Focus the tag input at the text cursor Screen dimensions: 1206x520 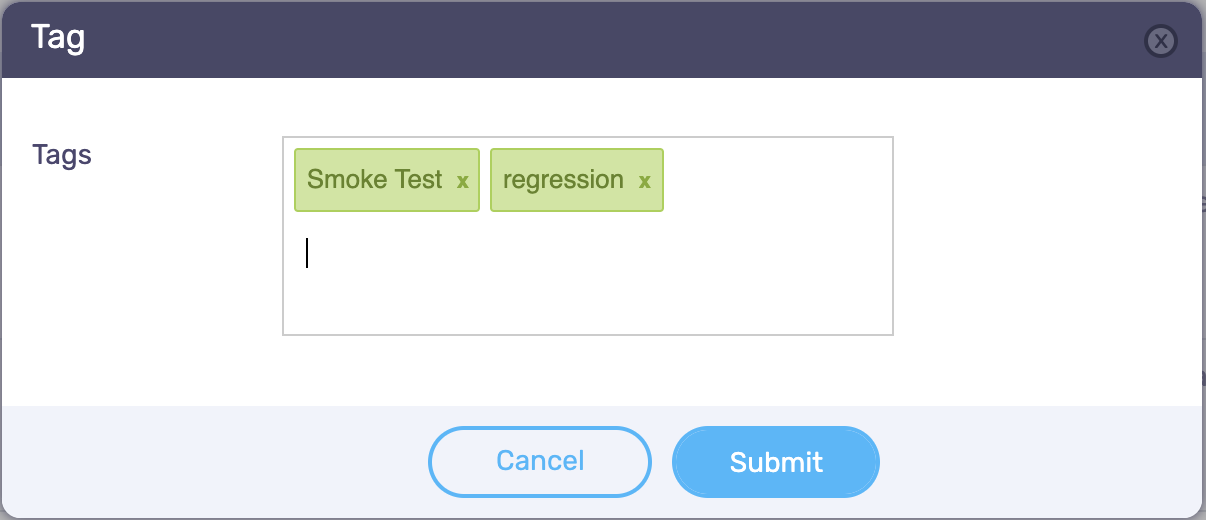click(307, 253)
